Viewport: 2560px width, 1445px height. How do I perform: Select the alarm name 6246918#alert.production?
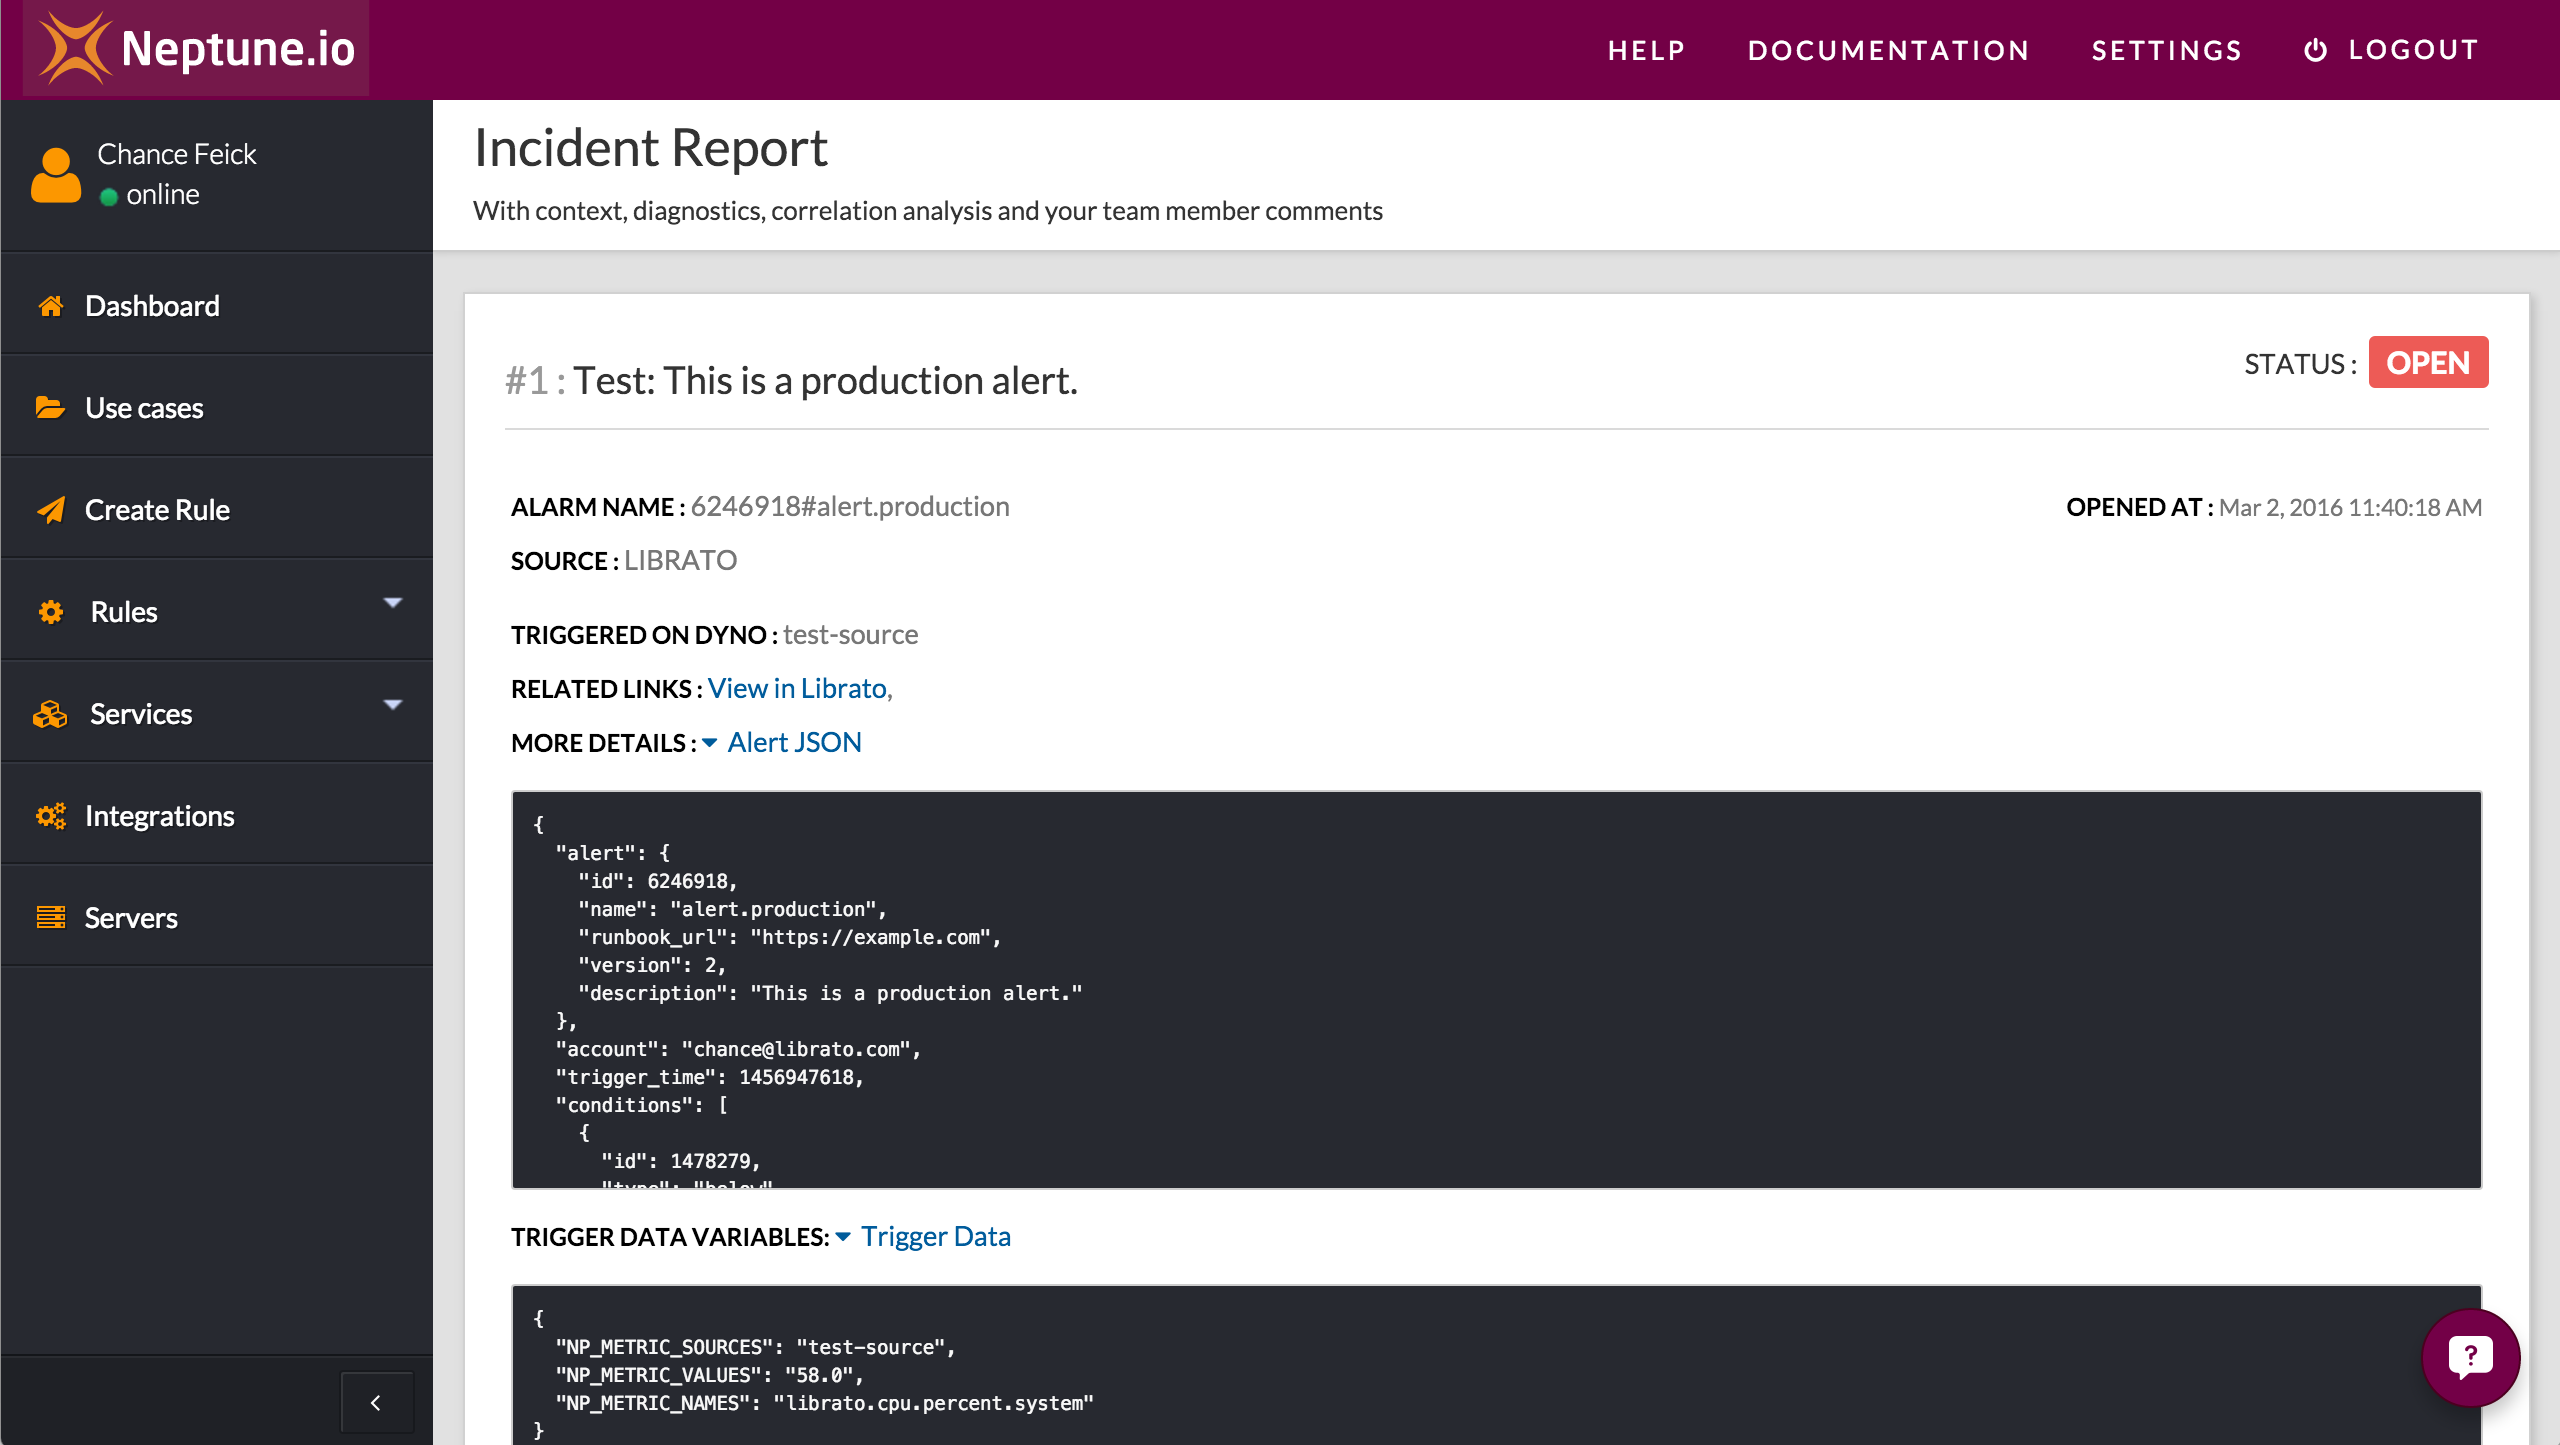850,506
